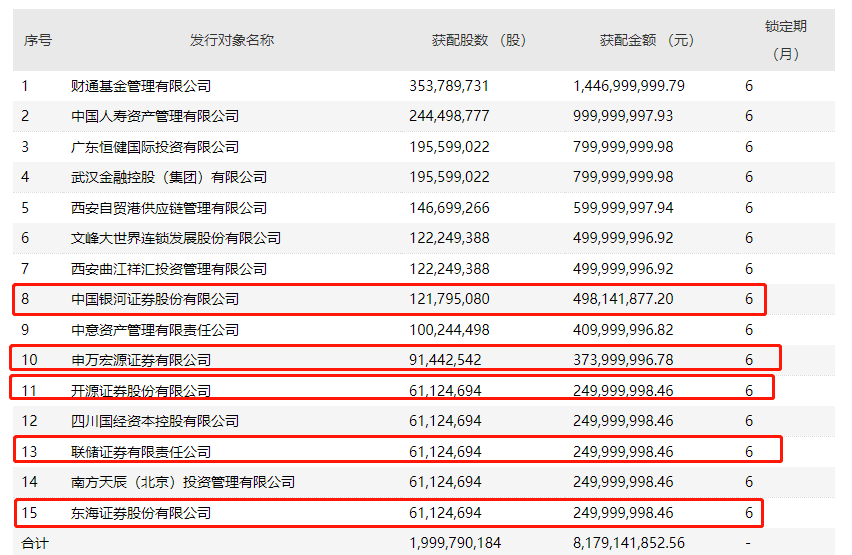
Task: Select the 锁定期（月） column header
Action: (786, 40)
